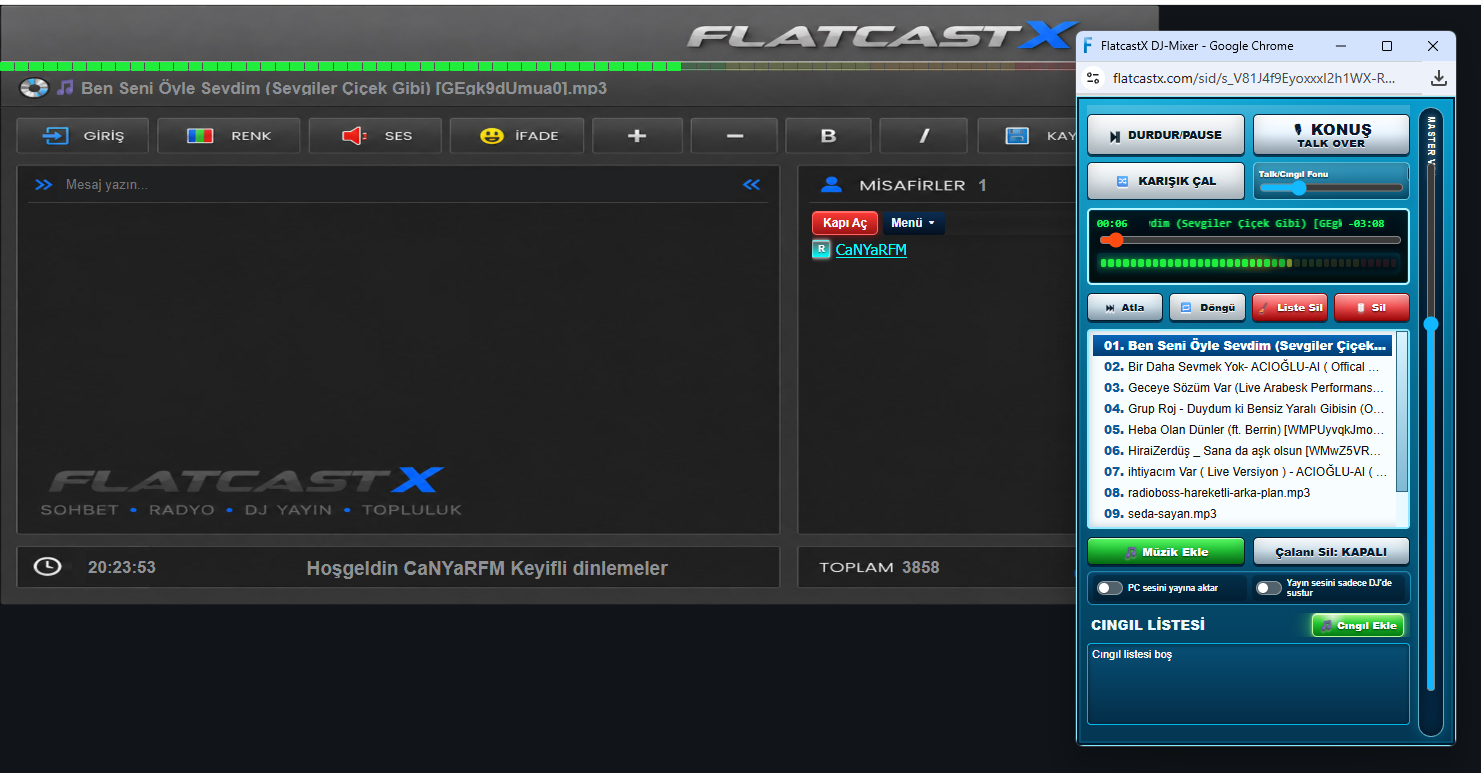Screen dimensions: 1481x773
Task: Toggle Yayın sesini sadece DJ'de sustur switch
Action: point(1269,588)
